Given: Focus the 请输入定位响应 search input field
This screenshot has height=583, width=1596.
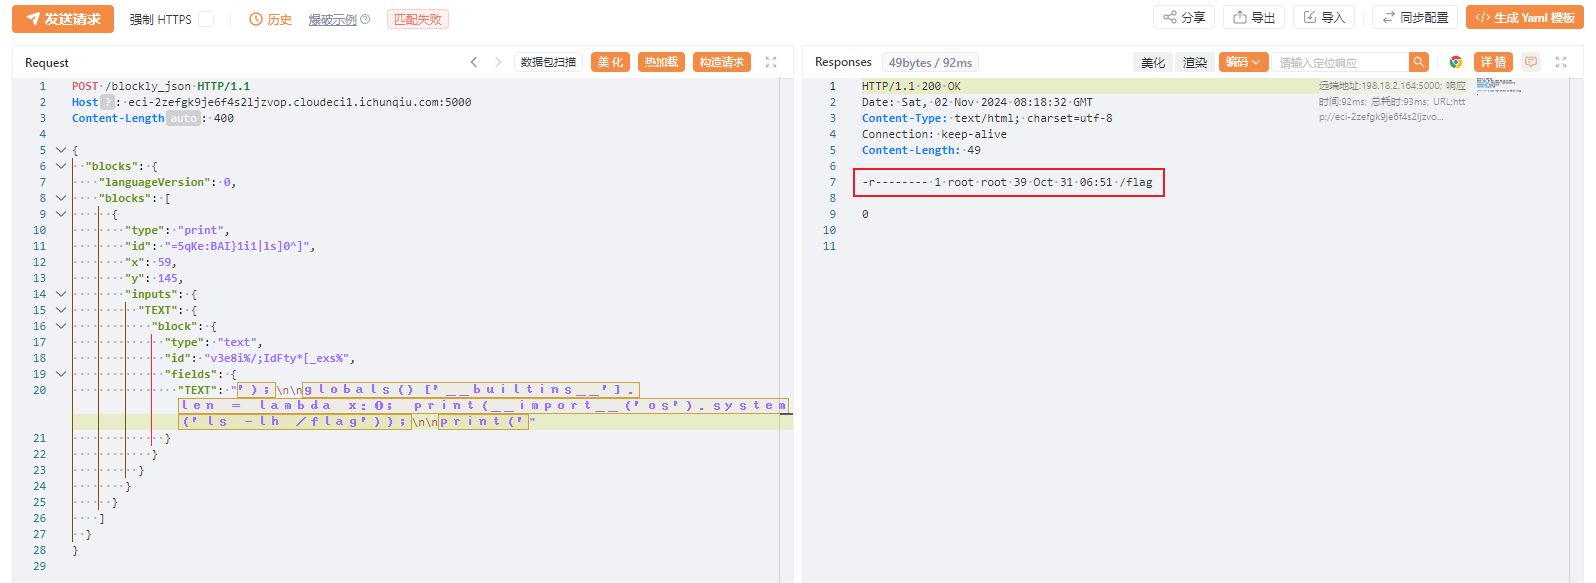Looking at the screenshot, I should coord(1340,62).
